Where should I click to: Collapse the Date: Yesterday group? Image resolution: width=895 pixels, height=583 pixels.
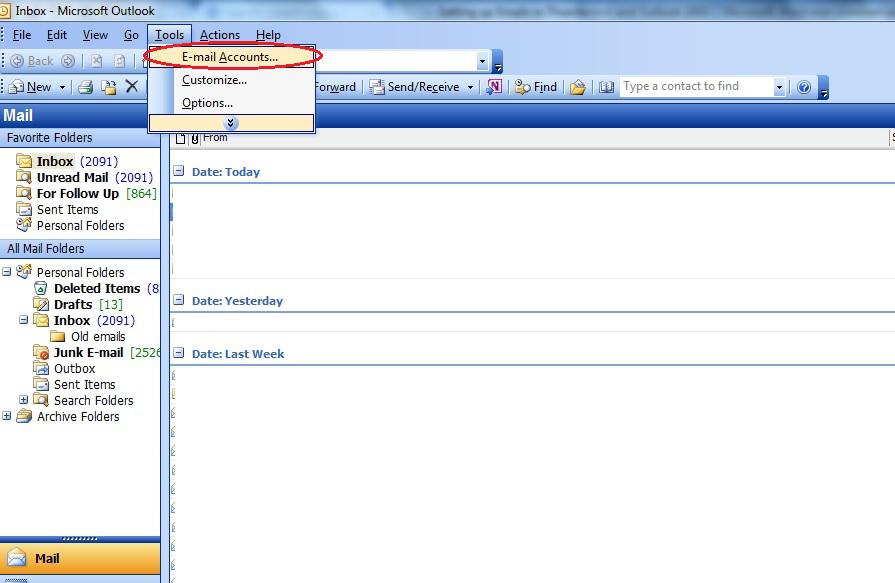(x=179, y=300)
